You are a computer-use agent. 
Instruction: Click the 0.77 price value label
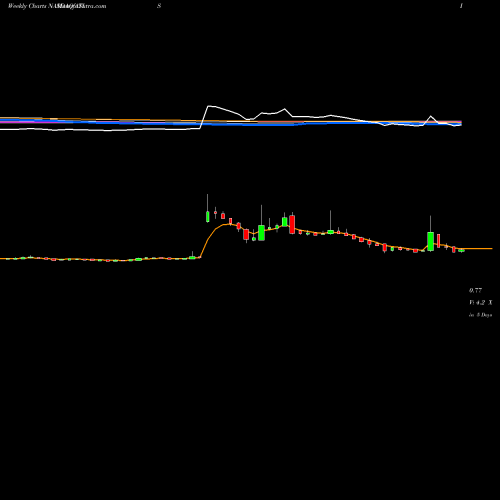(475, 290)
